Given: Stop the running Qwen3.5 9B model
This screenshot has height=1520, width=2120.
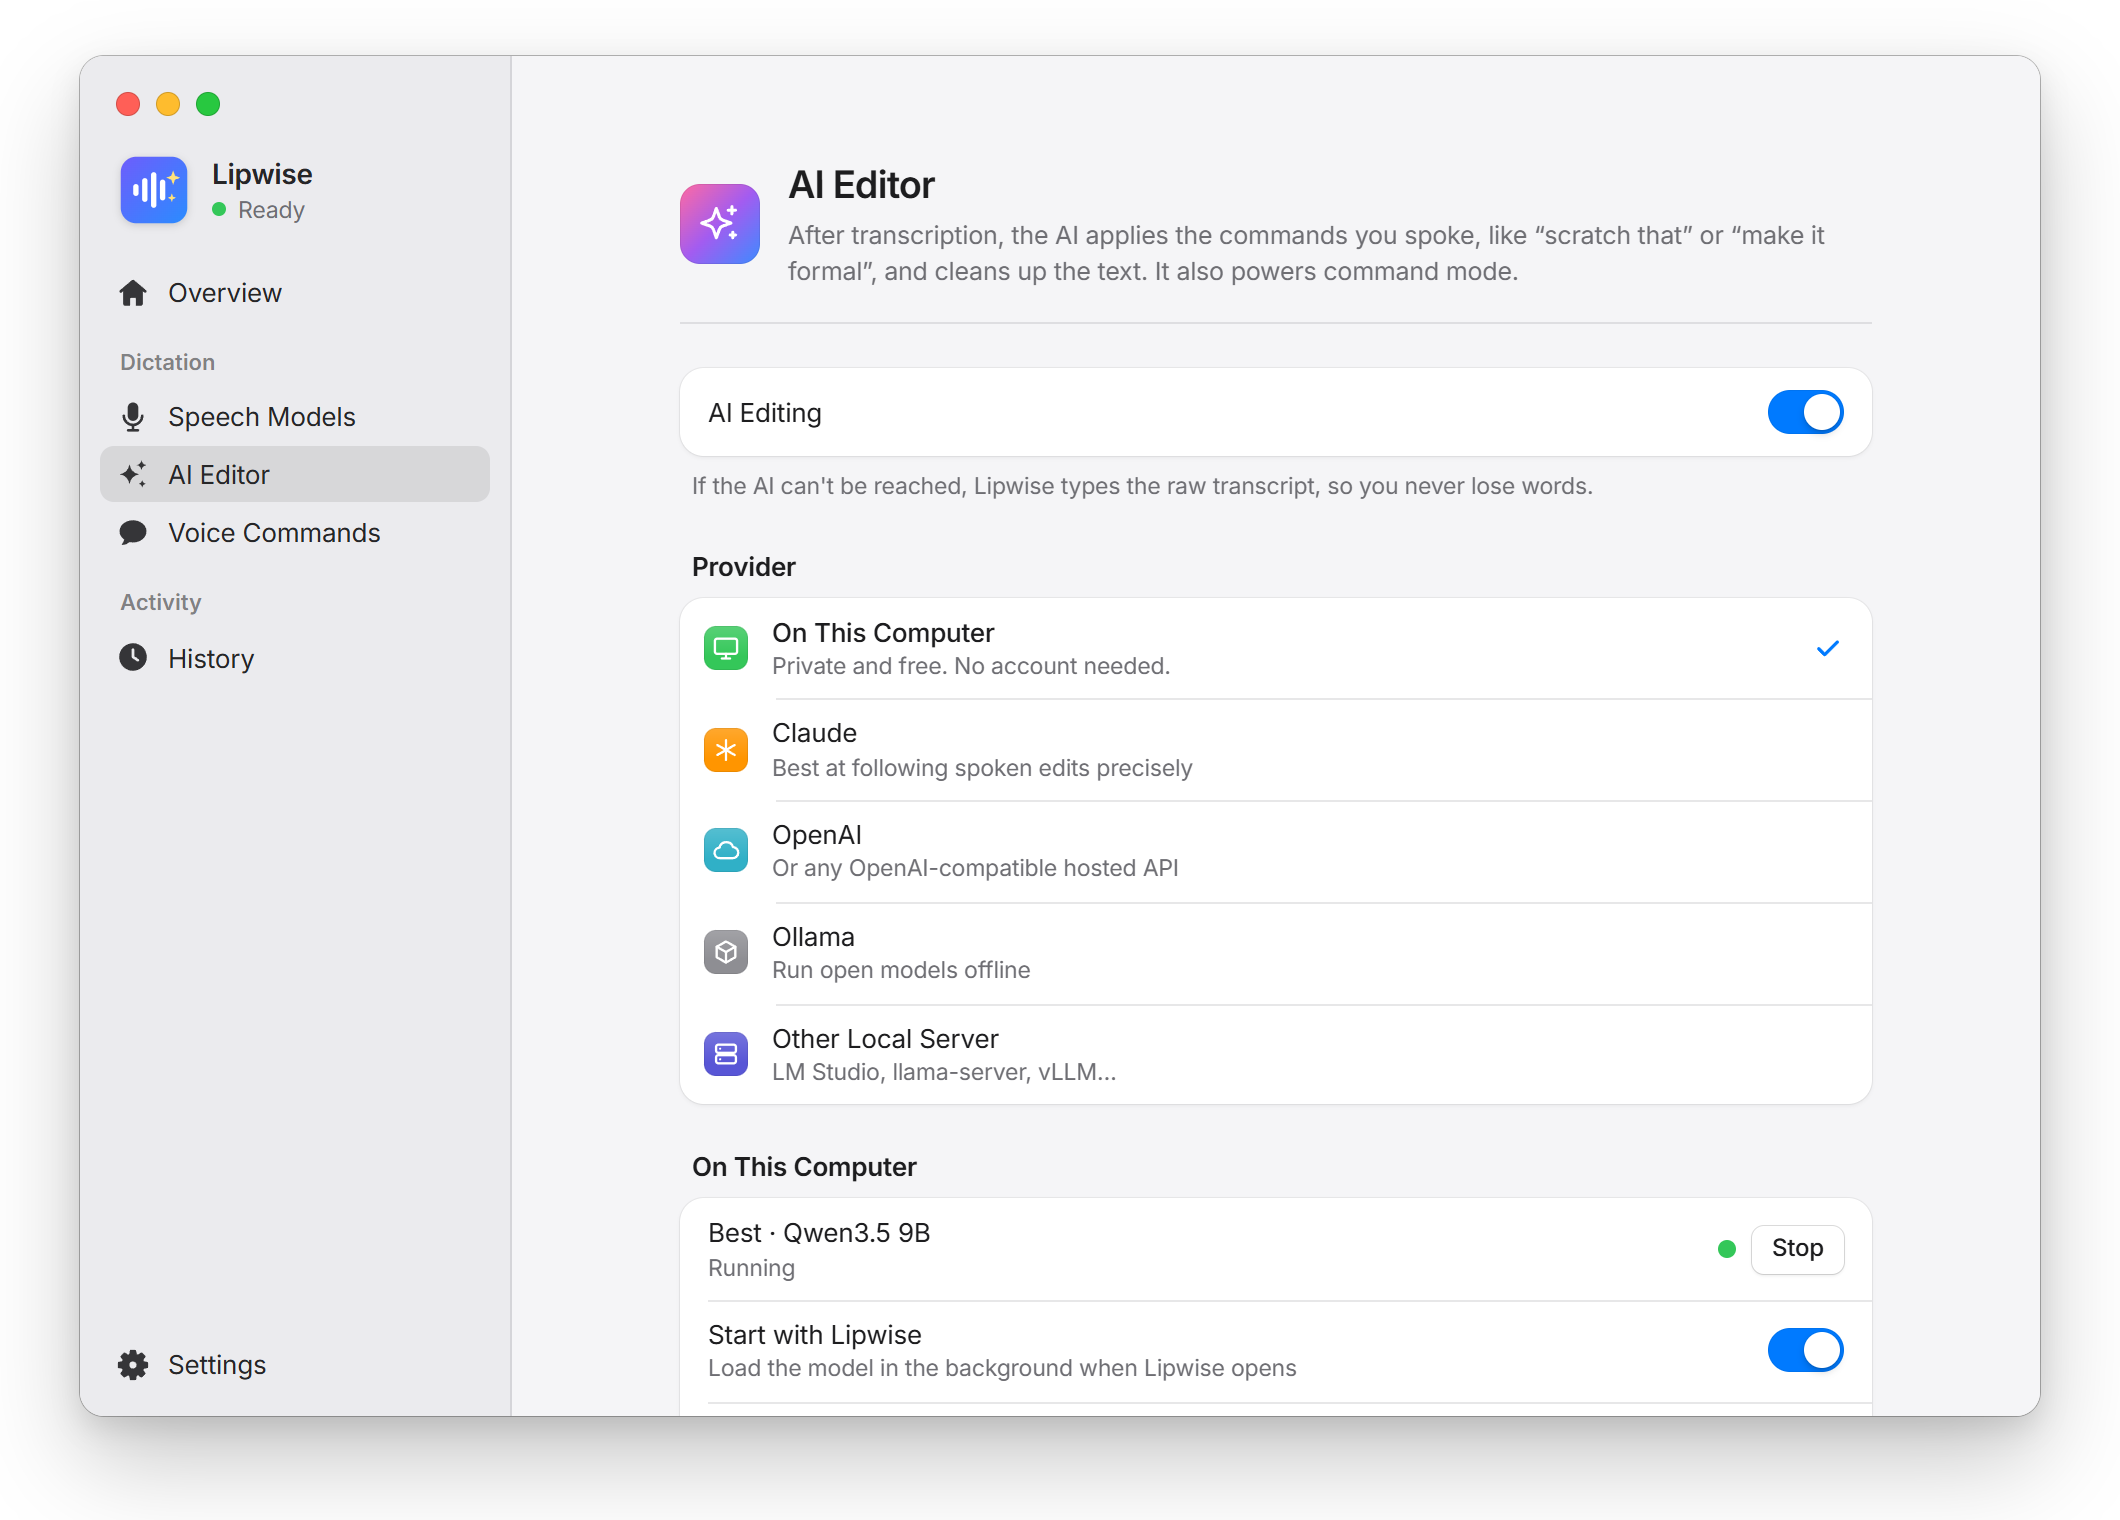Looking at the screenshot, I should [1797, 1249].
